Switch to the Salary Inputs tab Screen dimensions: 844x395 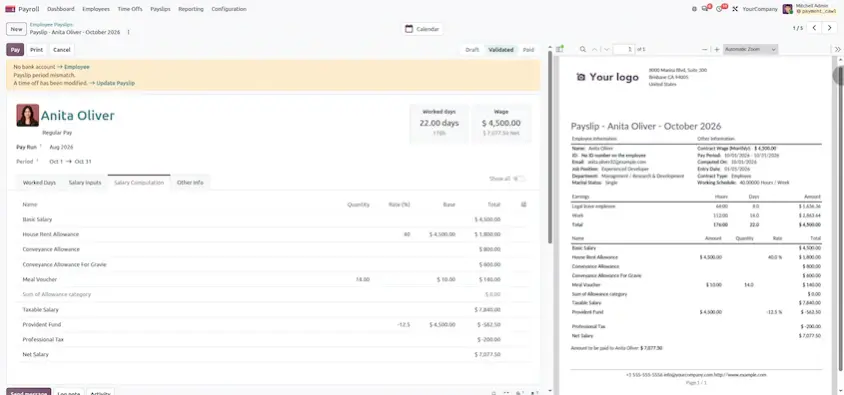[x=85, y=182]
